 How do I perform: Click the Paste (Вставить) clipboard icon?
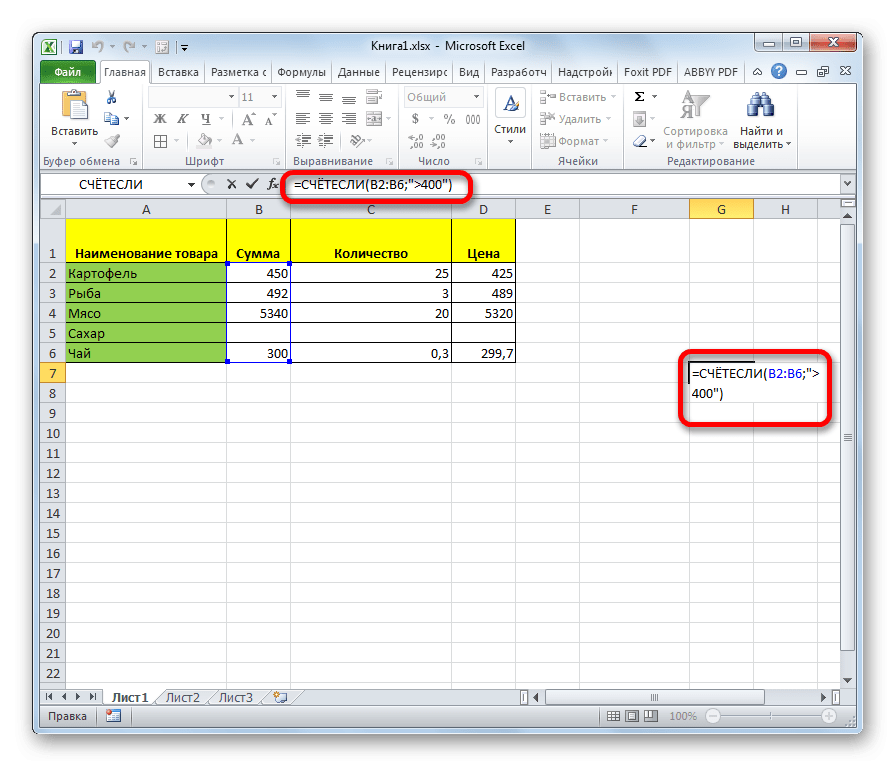tap(74, 106)
